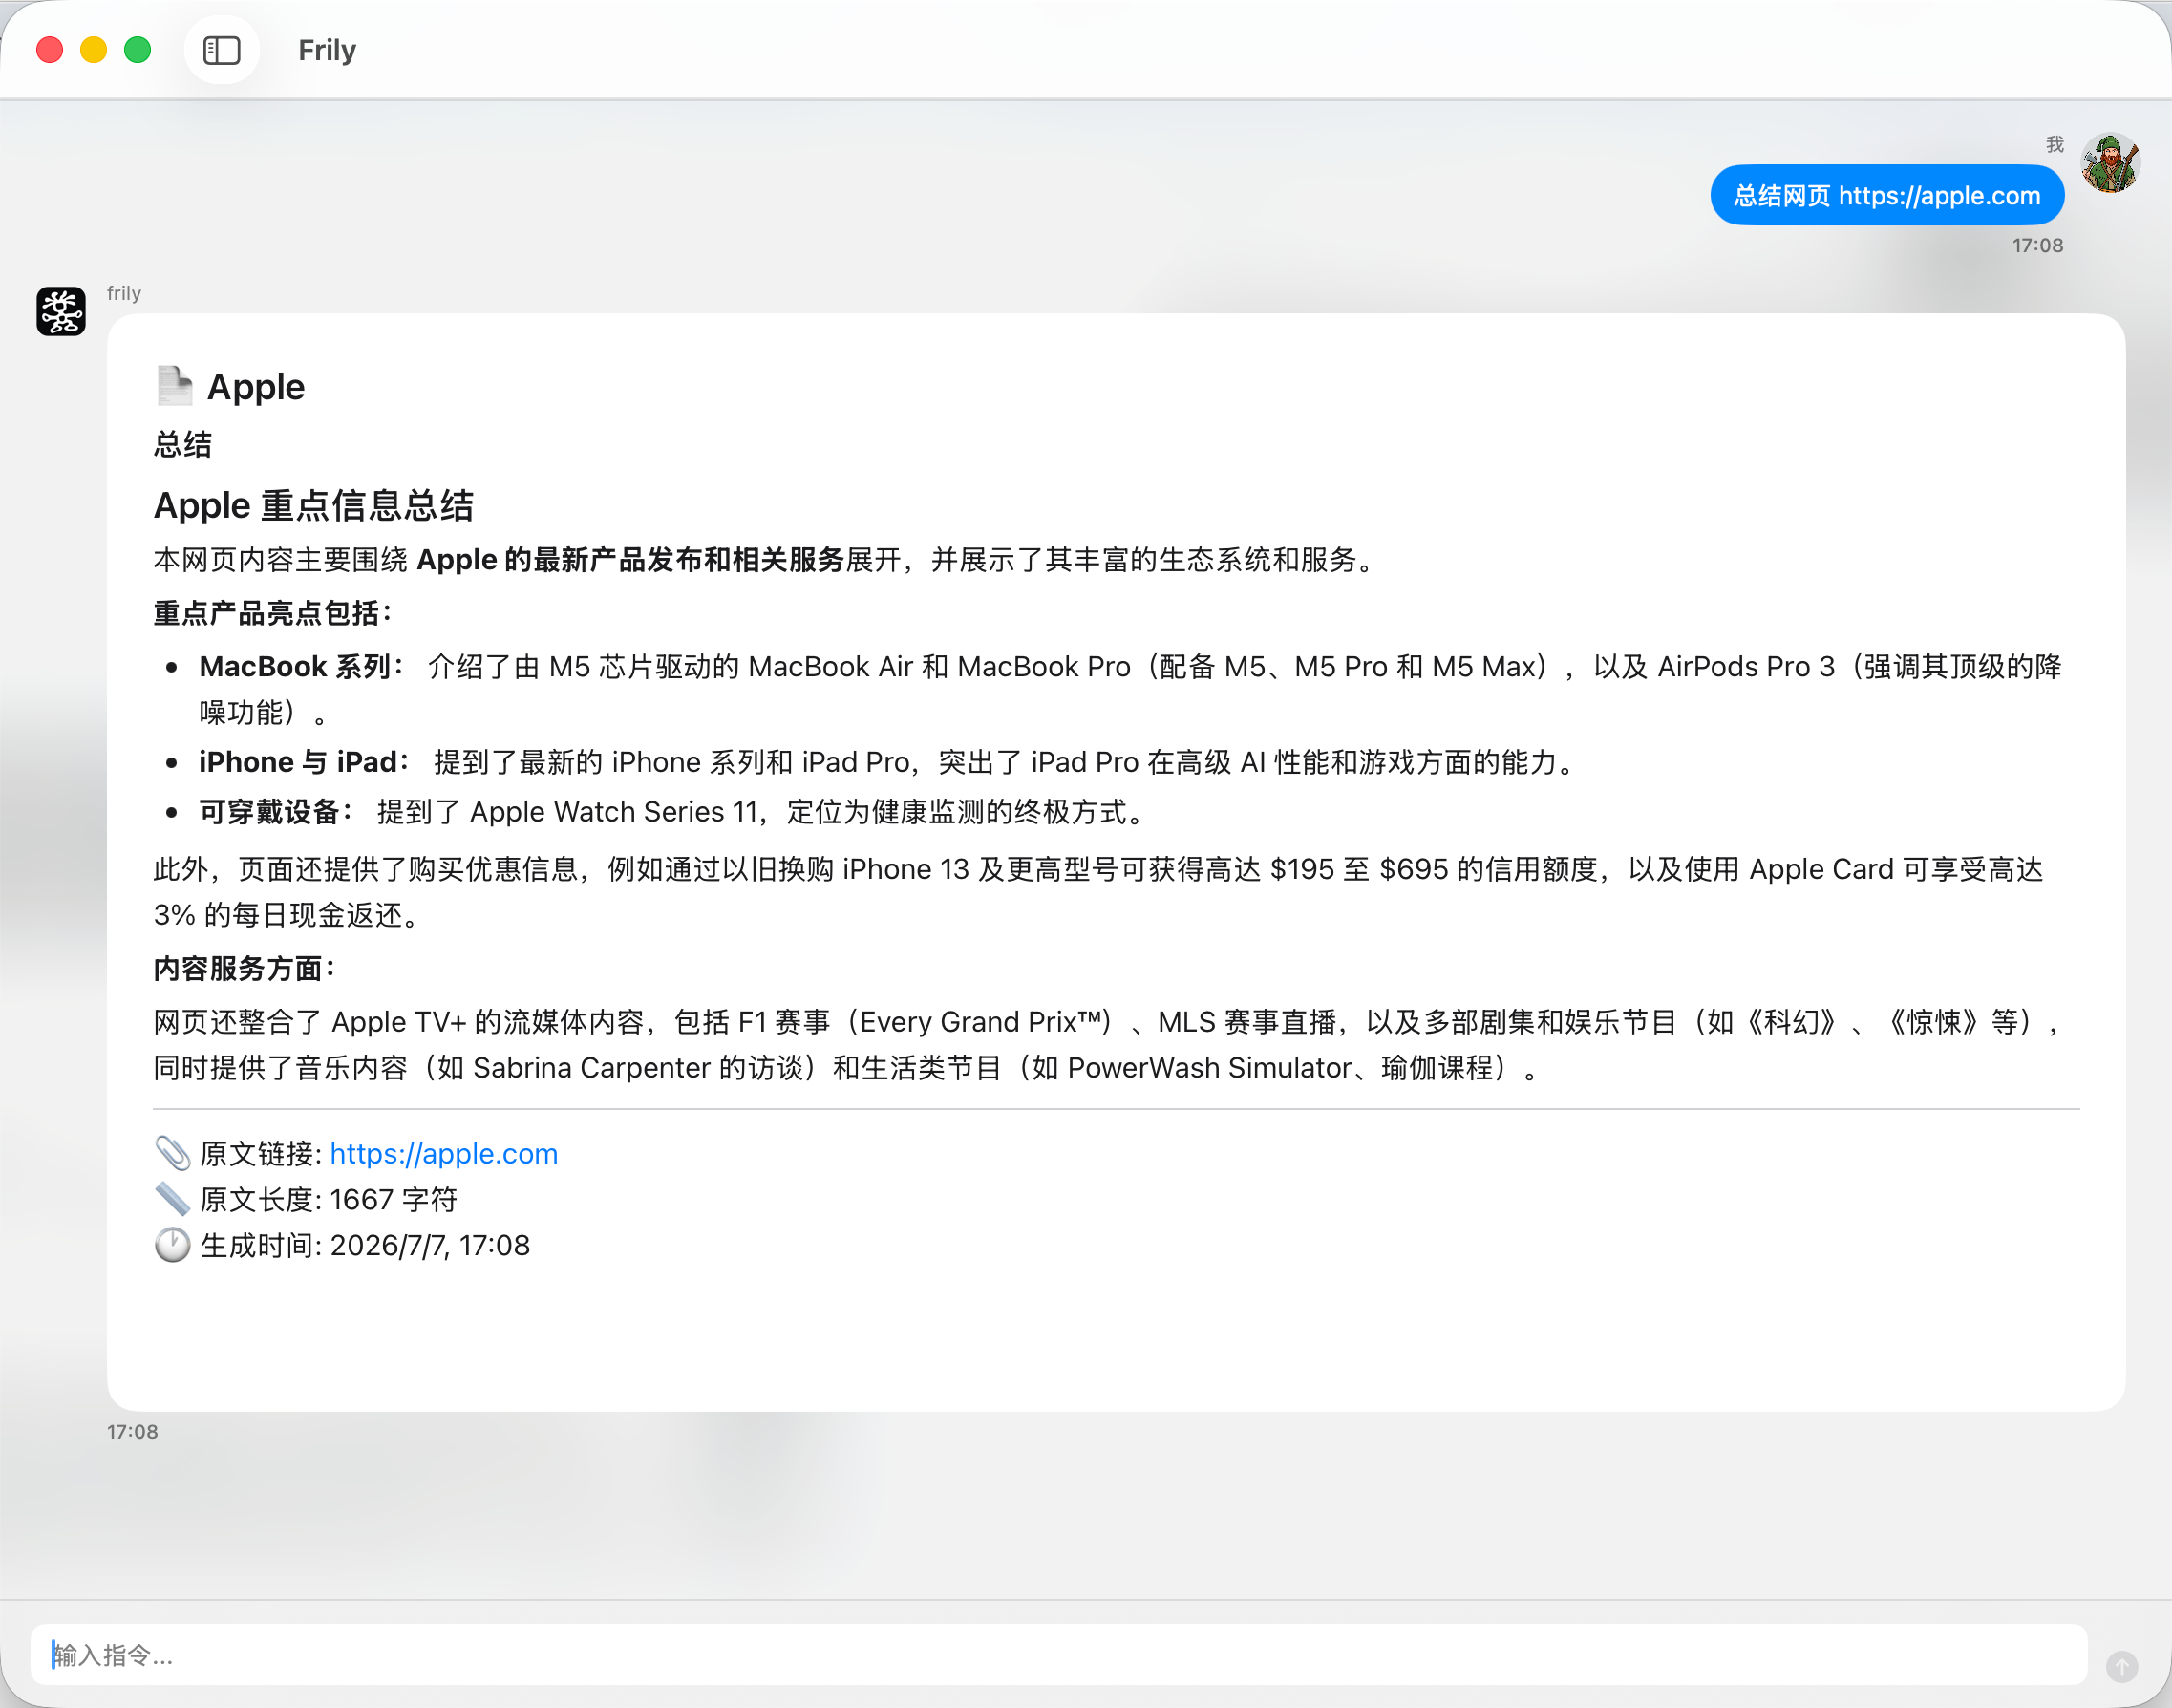Click the iPhone 与 iPad bullet label
The height and width of the screenshot is (1708, 2172).
(305, 762)
